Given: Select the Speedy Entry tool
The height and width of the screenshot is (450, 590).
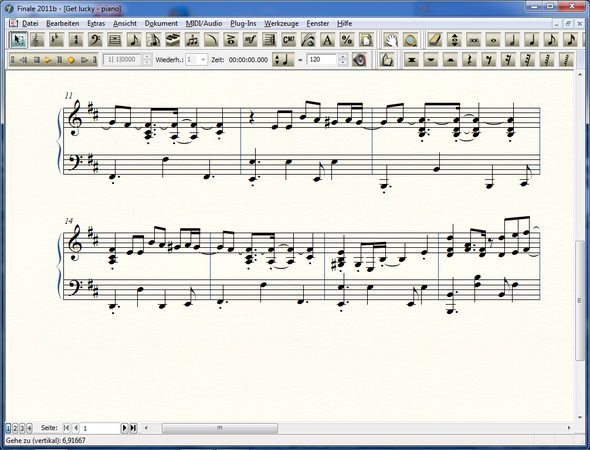Looking at the screenshot, I should click(x=154, y=40).
